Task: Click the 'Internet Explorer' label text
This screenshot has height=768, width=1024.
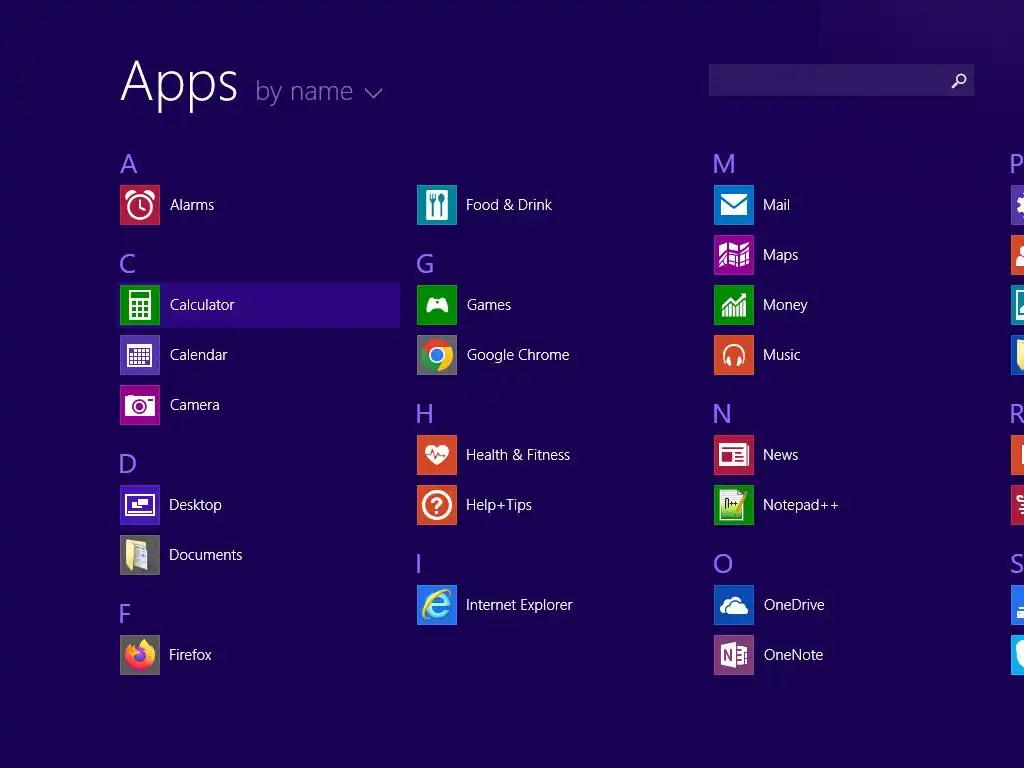Action: click(519, 605)
